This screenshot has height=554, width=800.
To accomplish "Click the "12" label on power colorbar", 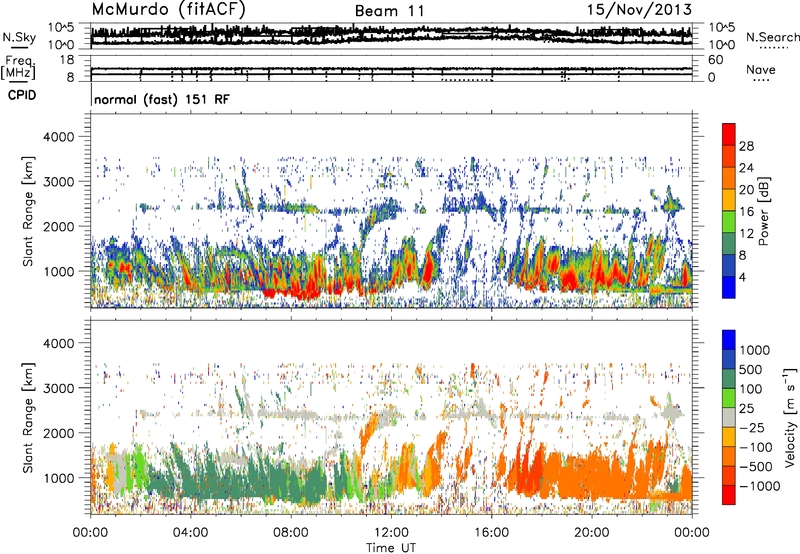I will 746,234.
